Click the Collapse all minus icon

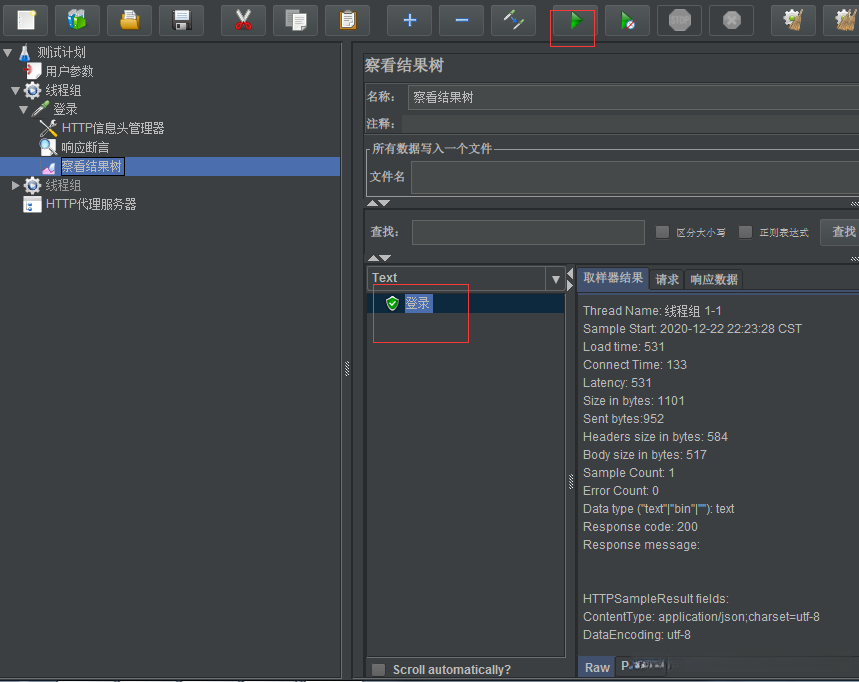pos(461,21)
